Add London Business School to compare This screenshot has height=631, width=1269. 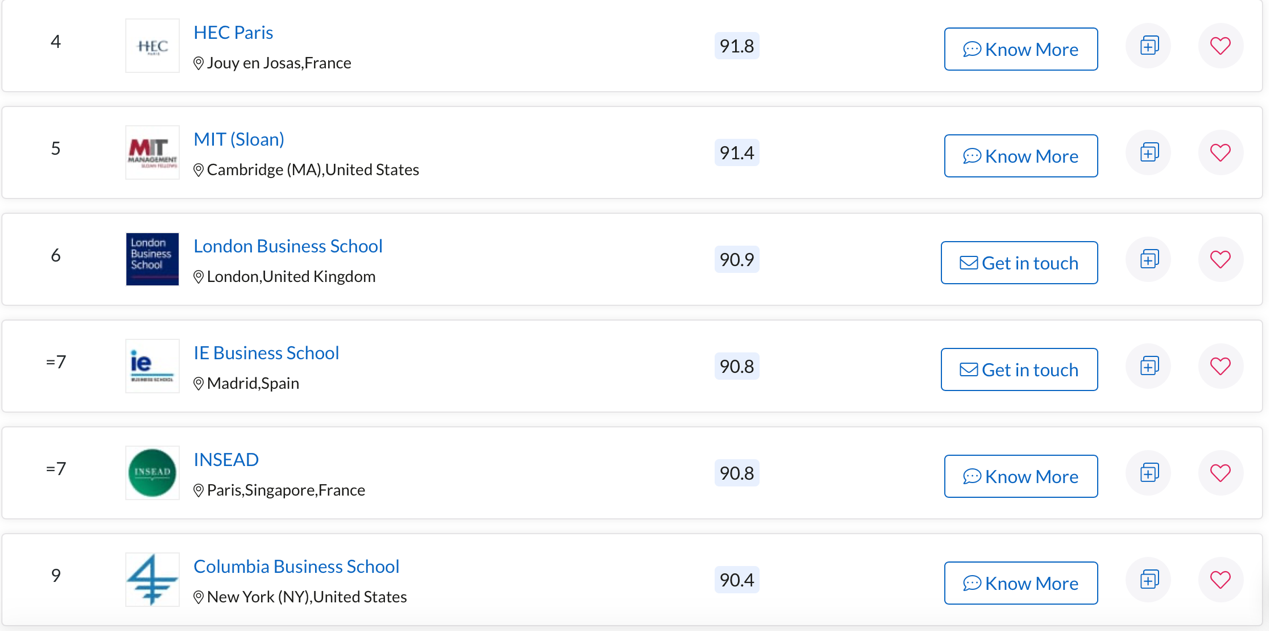pyautogui.click(x=1149, y=259)
